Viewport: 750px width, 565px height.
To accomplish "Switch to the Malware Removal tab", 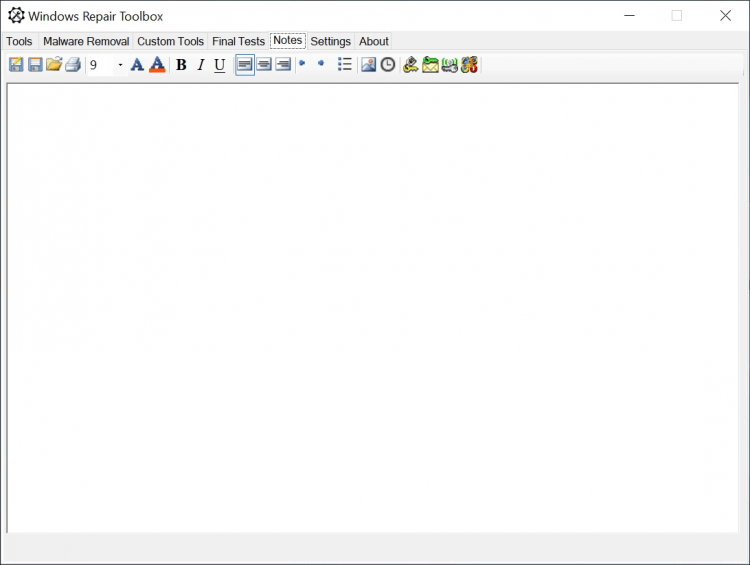I will (86, 41).
